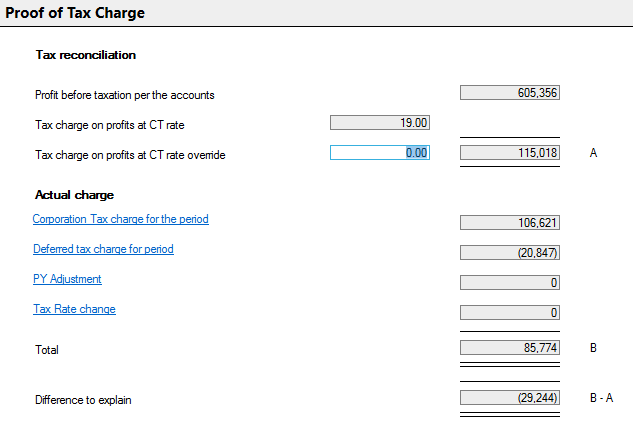This screenshot has height=423, width=633.
Task: Click the PY Adjustment value field
Action: [510, 283]
